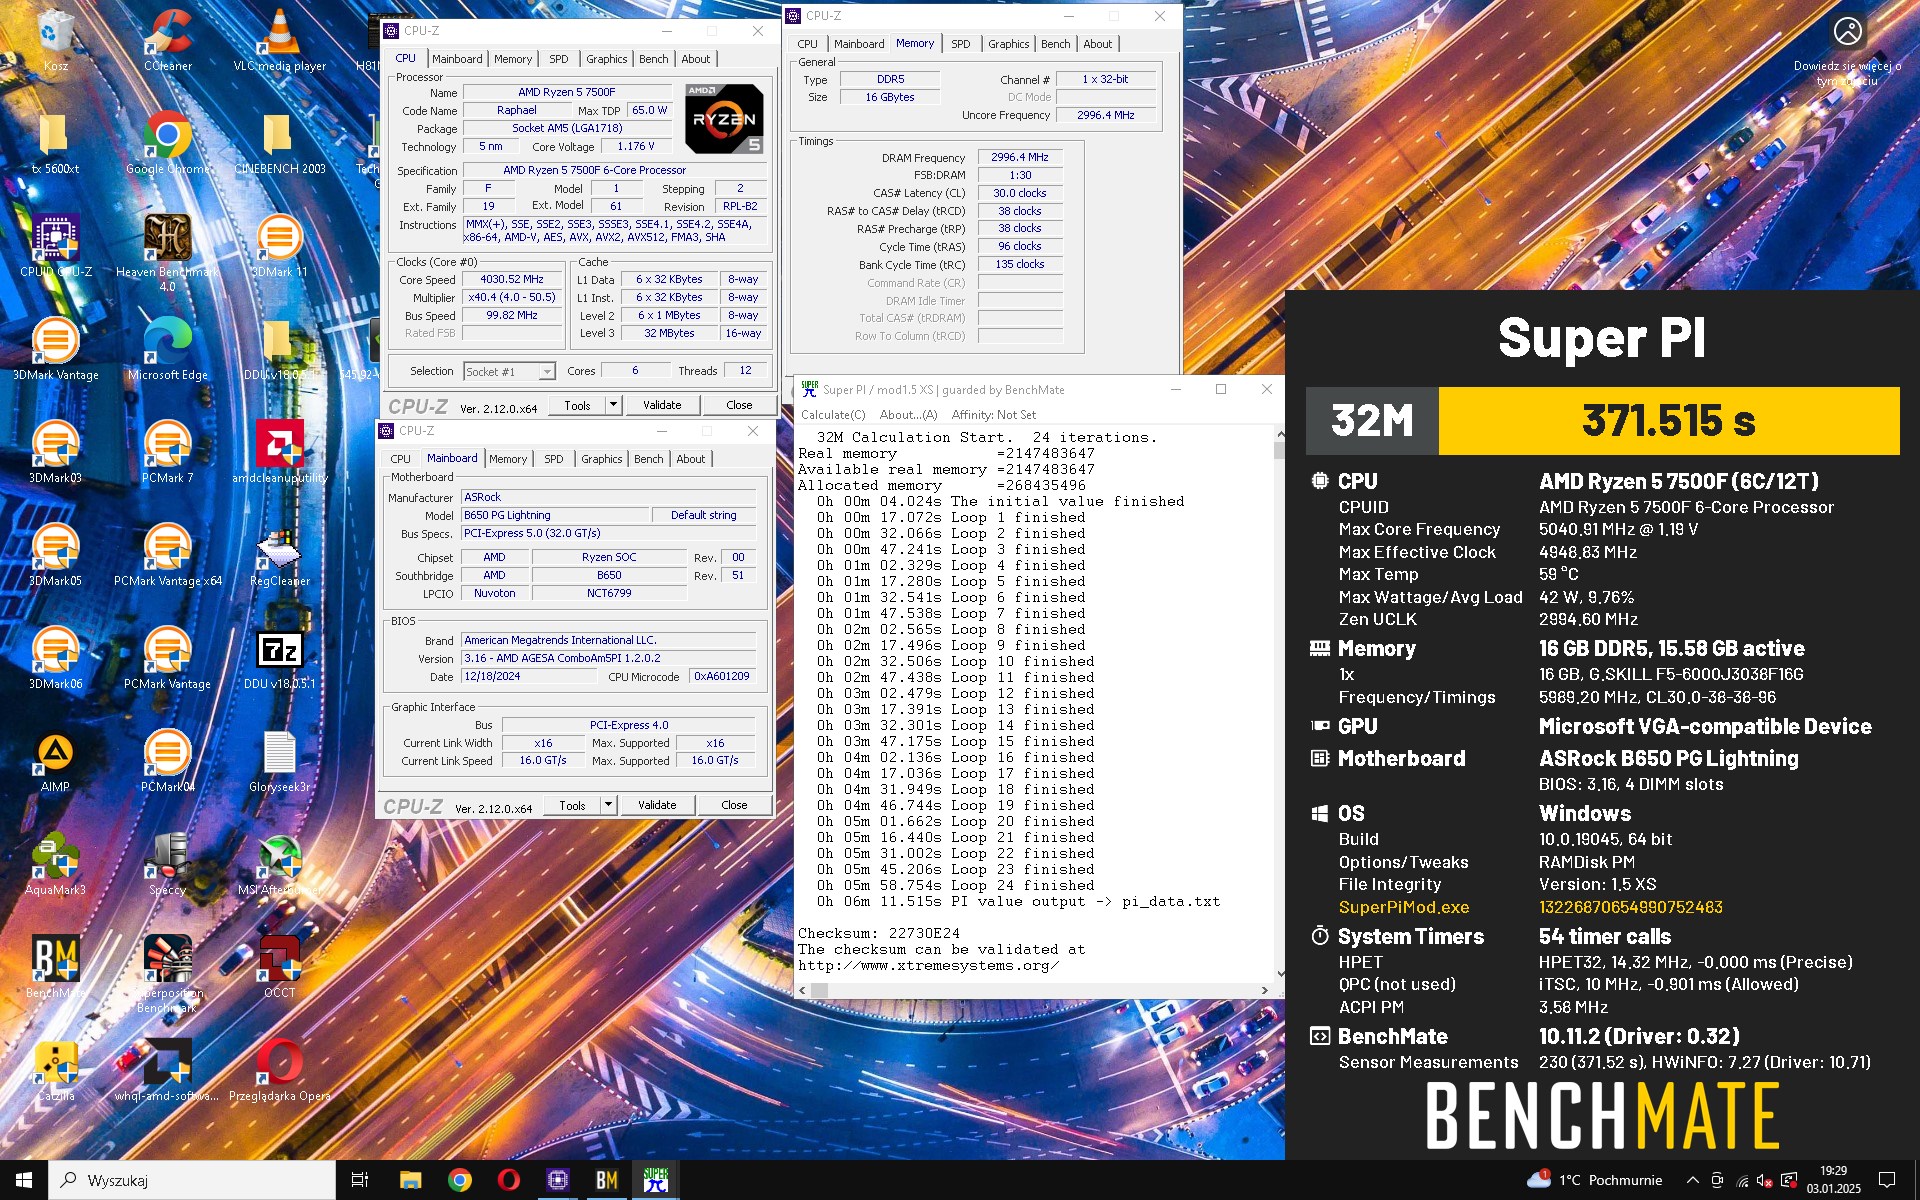Viewport: 1920px width, 1200px height.
Task: Click Validate in Mainboard CPU-Z window
Action: coord(657,805)
